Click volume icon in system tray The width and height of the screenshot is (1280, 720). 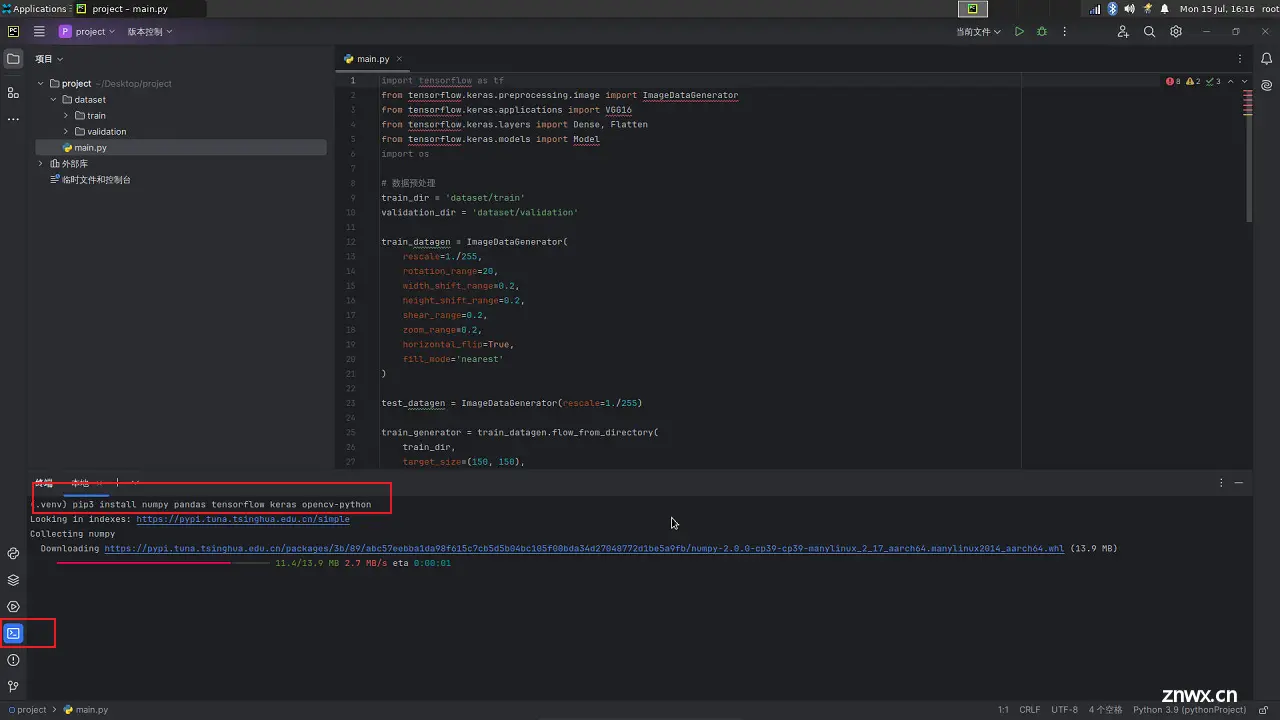coord(1129,9)
